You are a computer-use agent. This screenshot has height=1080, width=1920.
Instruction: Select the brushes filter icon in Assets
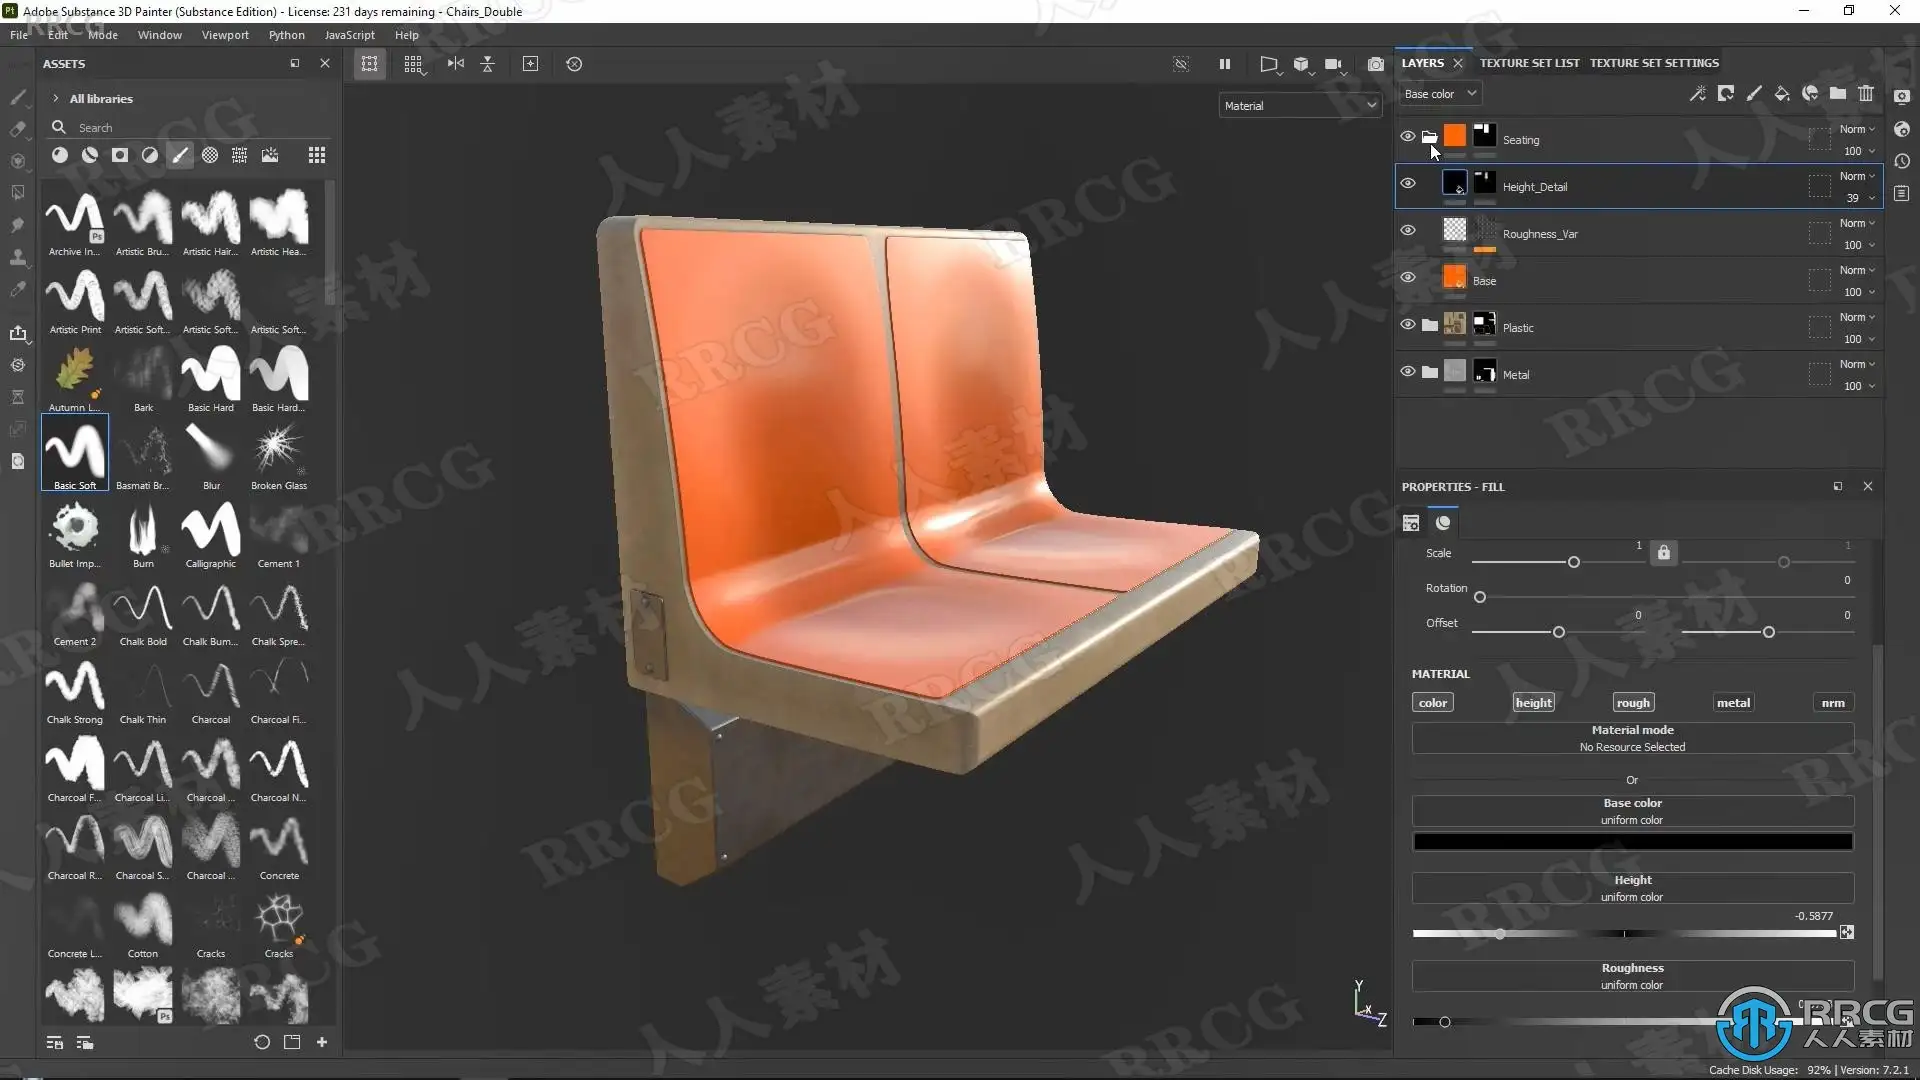(180, 155)
